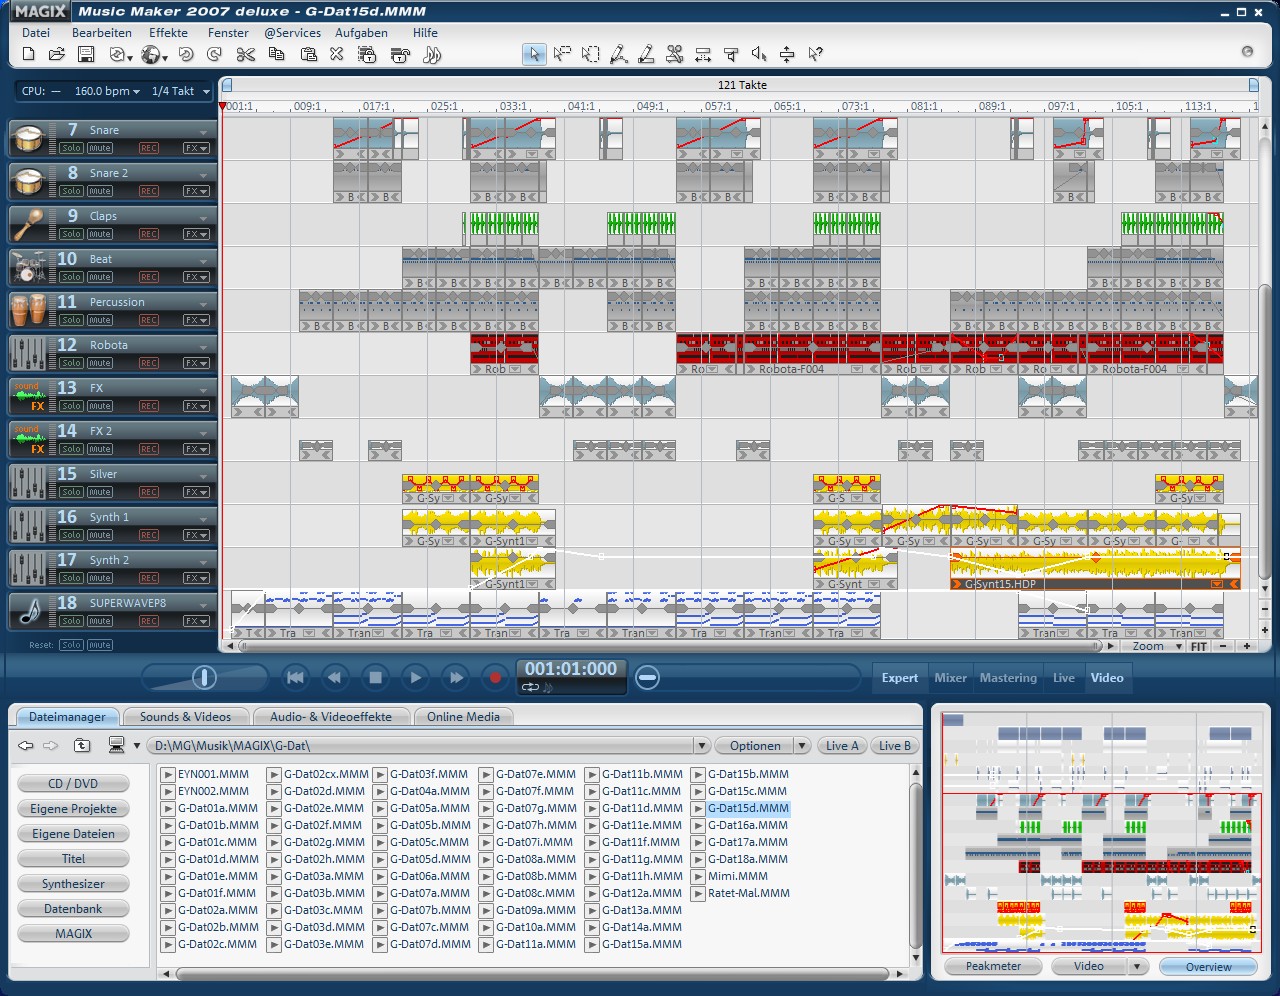Copy objects using the Copy icon
The width and height of the screenshot is (1280, 996).
pos(277,54)
